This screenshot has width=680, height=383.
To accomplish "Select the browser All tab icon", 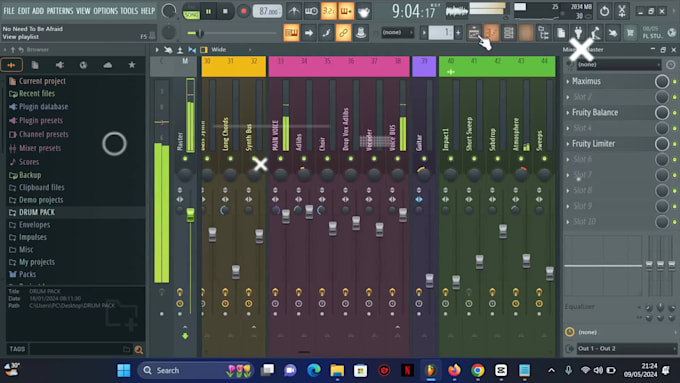I will (x=12, y=65).
